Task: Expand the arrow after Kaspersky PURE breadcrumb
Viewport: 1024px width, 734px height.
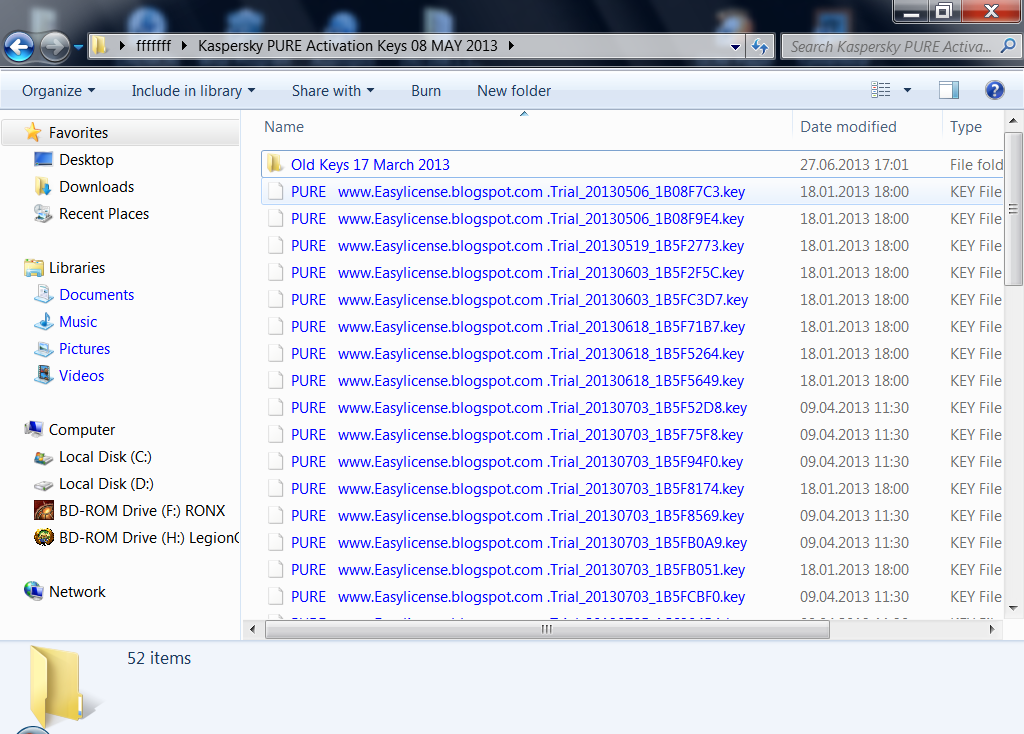Action: (x=511, y=46)
